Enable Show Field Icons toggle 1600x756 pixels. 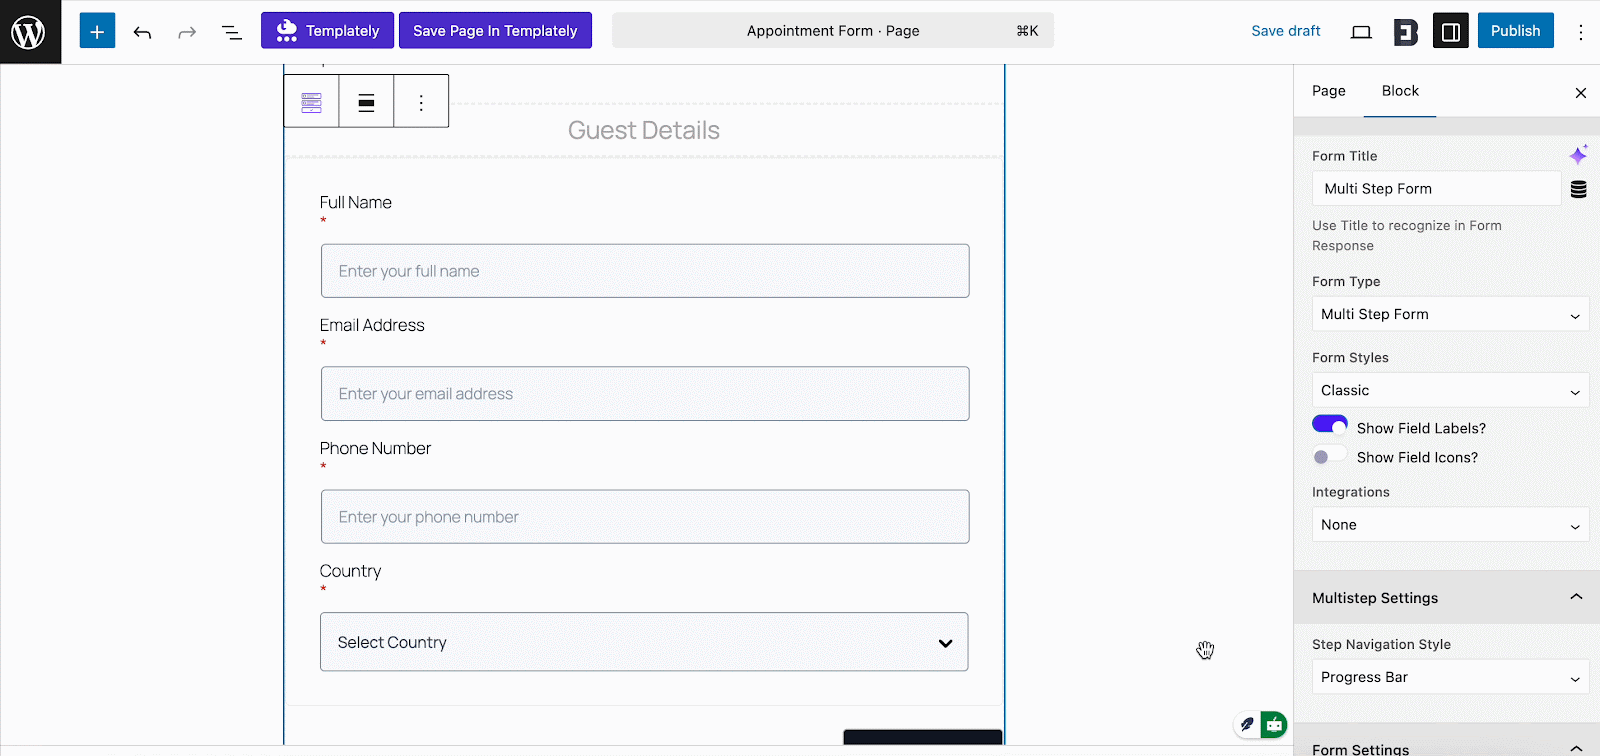pyautogui.click(x=1330, y=456)
